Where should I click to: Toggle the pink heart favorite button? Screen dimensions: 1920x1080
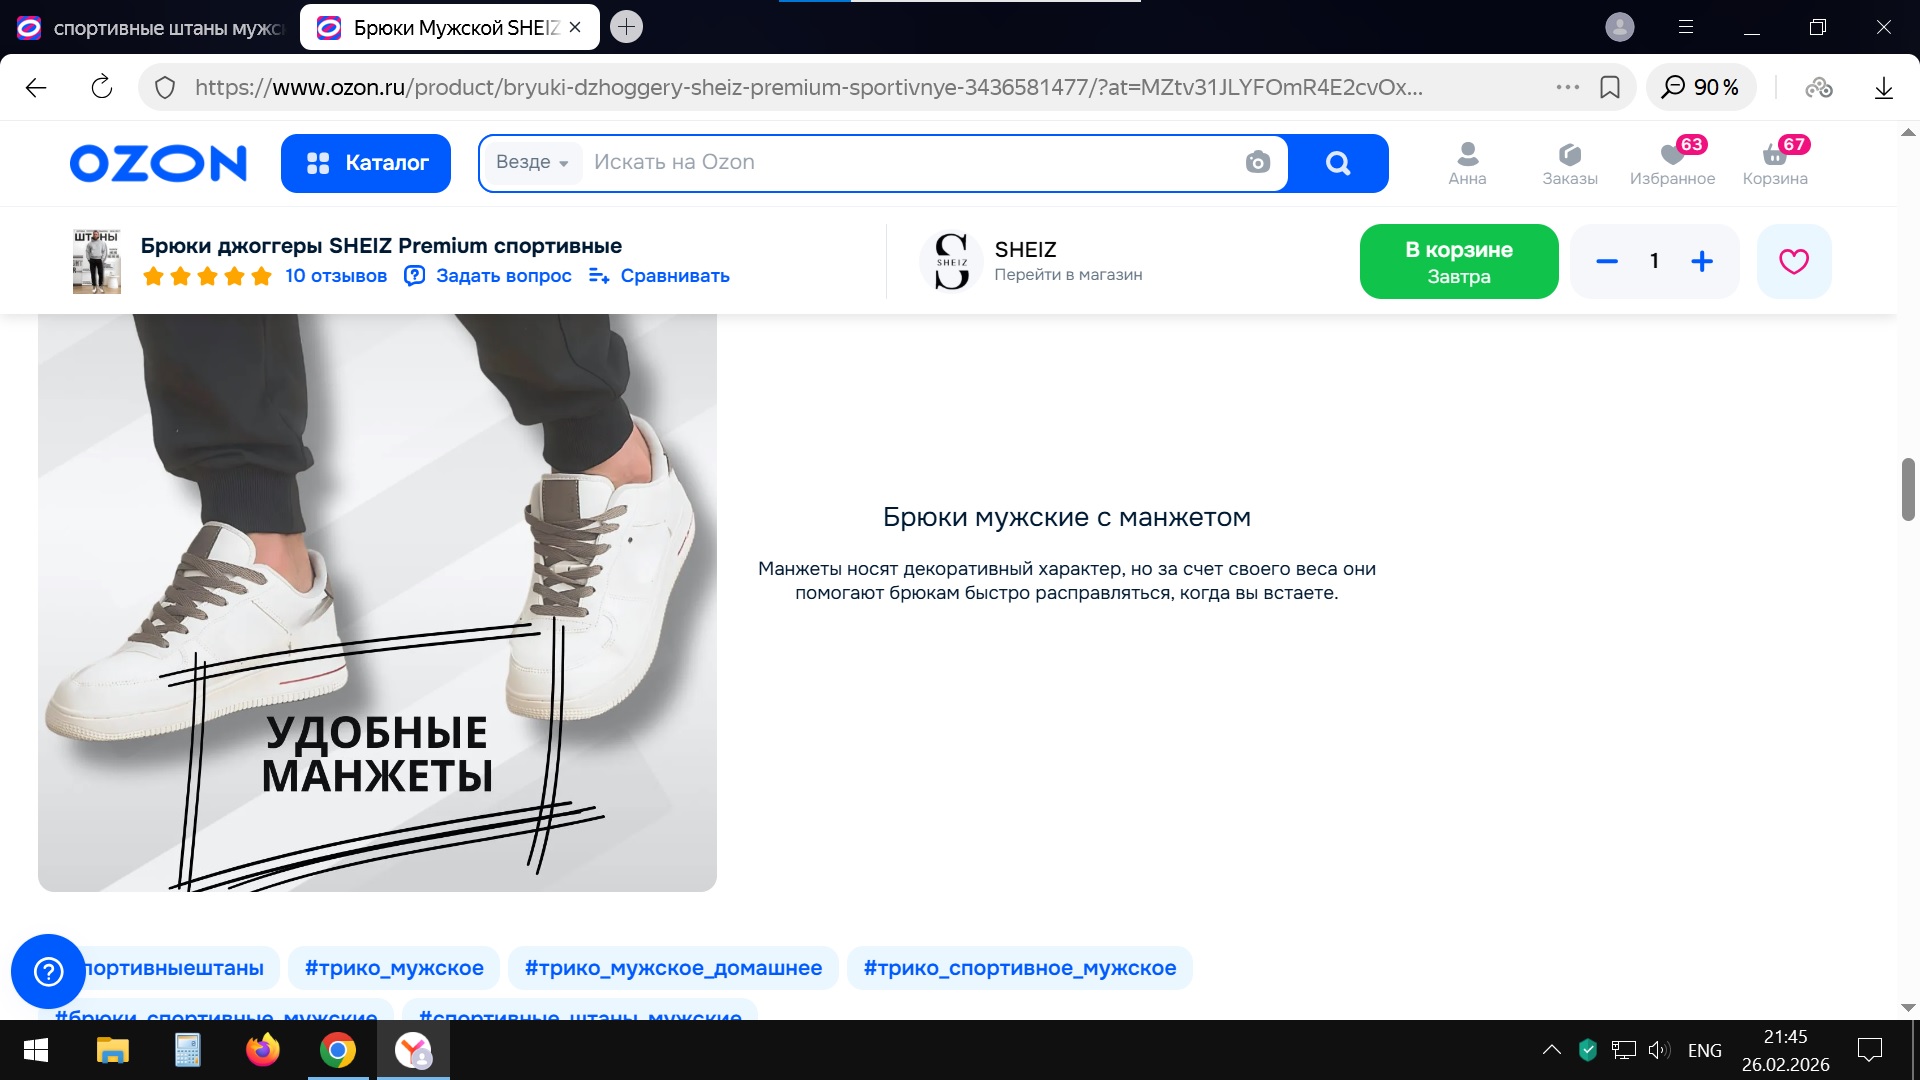pyautogui.click(x=1793, y=262)
